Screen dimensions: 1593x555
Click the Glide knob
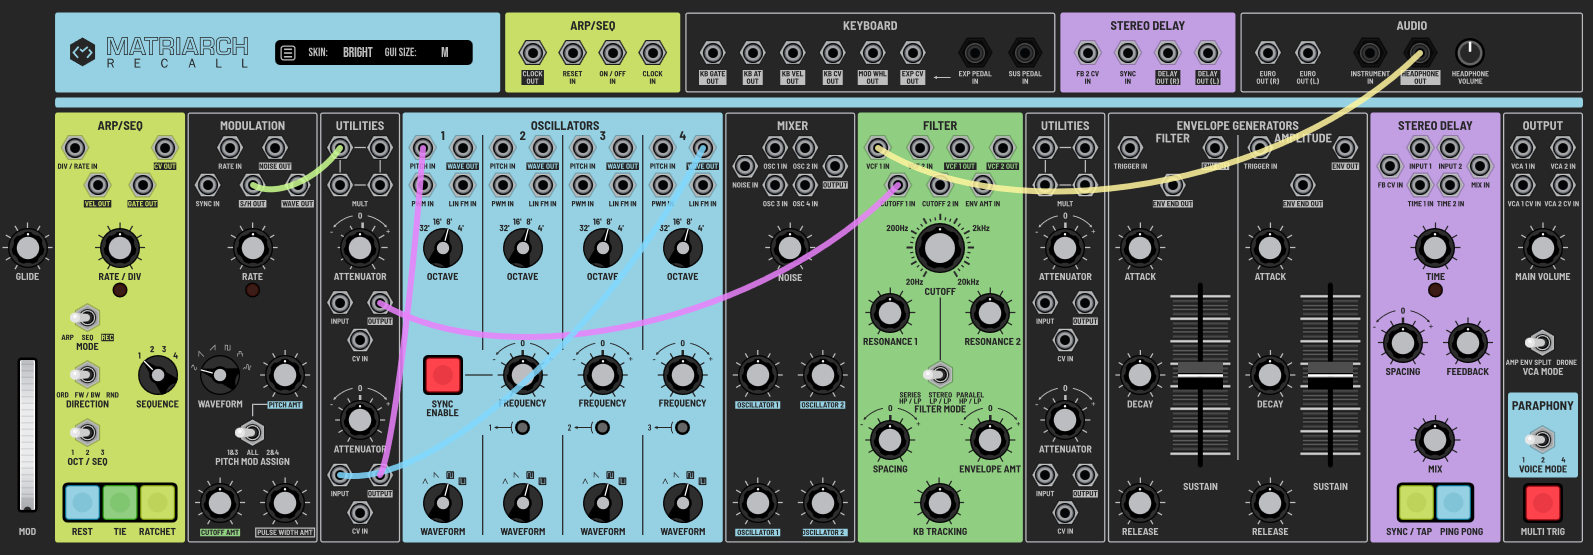click(x=27, y=248)
